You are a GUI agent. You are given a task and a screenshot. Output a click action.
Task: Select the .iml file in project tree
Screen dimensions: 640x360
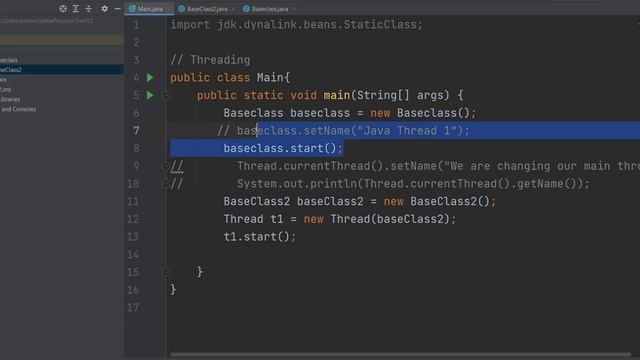tap(6, 89)
